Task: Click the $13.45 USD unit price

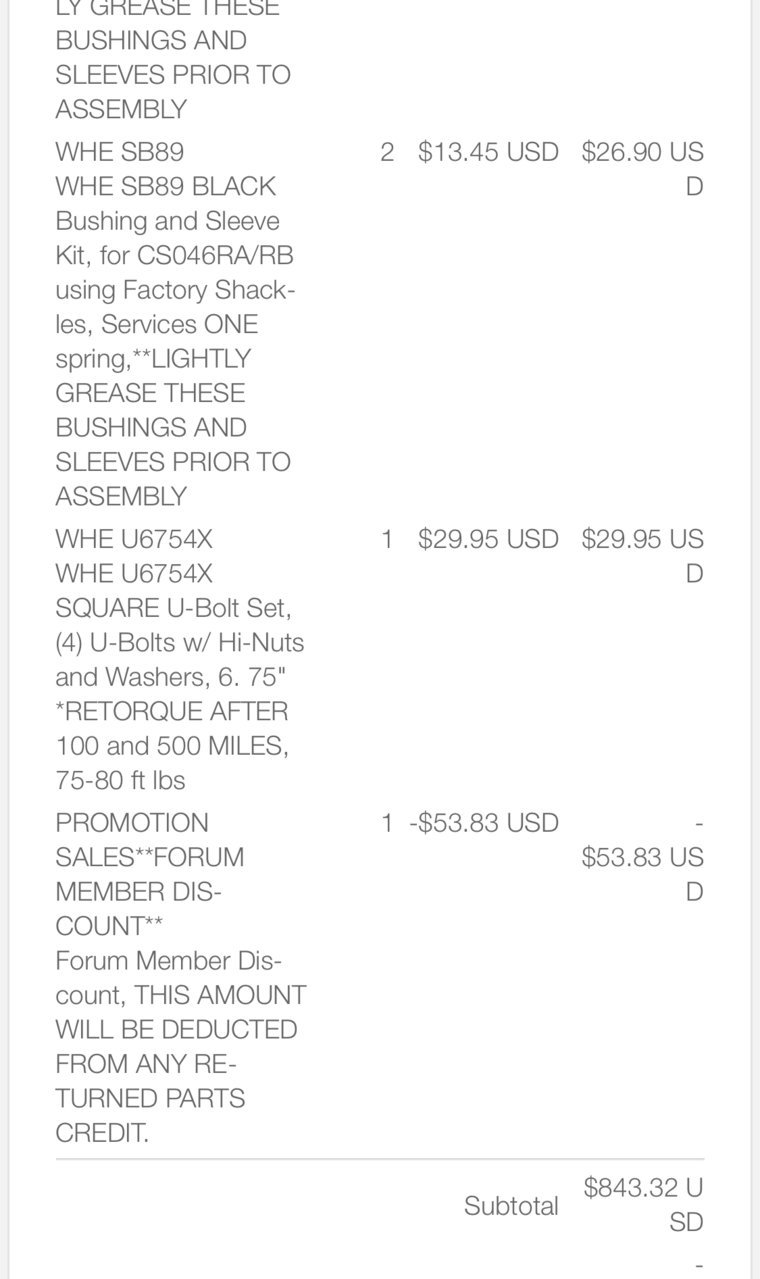Action: pyautogui.click(x=488, y=152)
